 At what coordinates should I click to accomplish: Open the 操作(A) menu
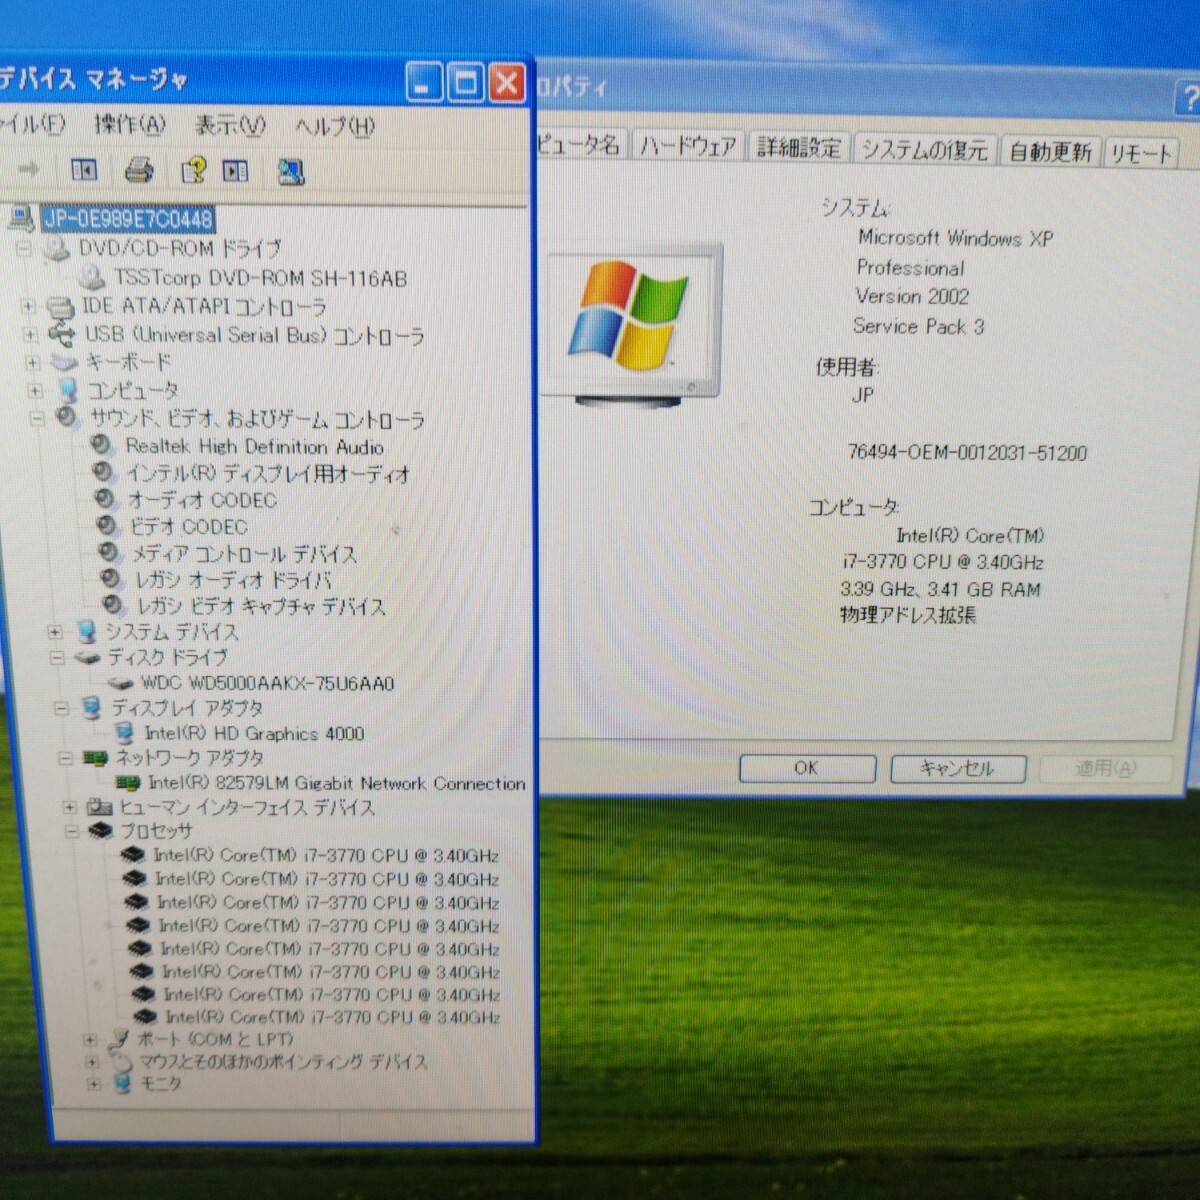pos(129,124)
